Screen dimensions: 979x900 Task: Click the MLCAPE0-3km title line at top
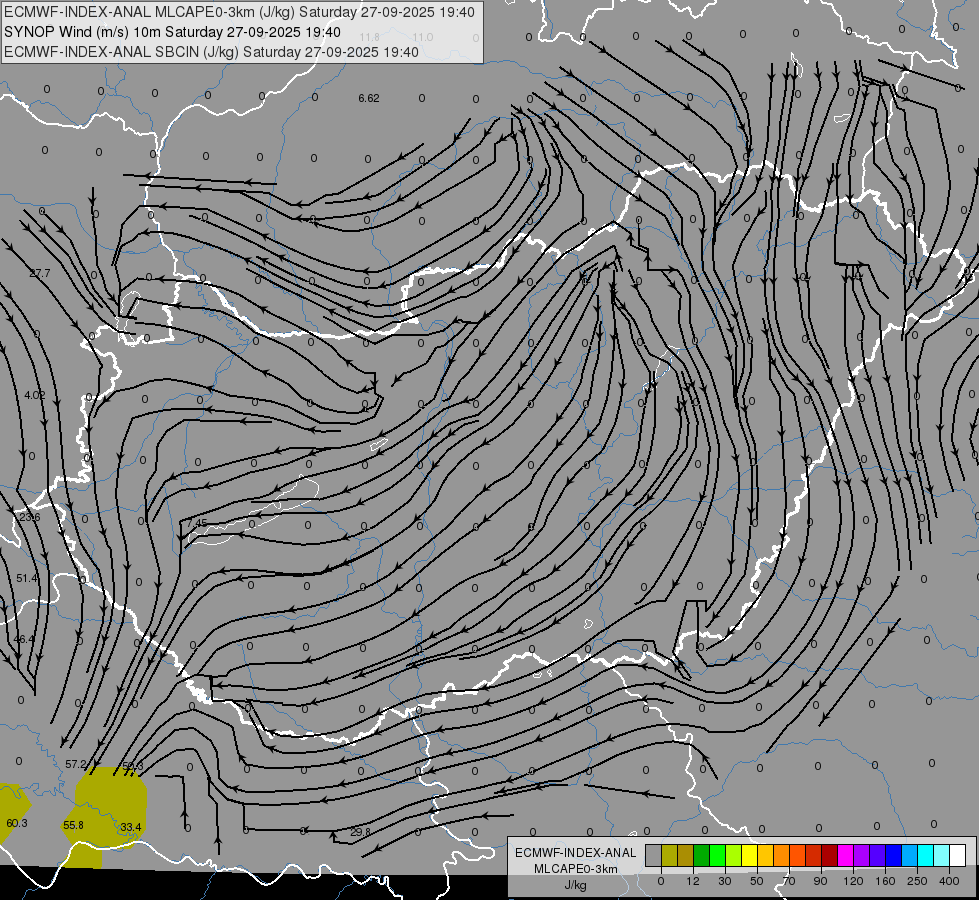pos(239,11)
